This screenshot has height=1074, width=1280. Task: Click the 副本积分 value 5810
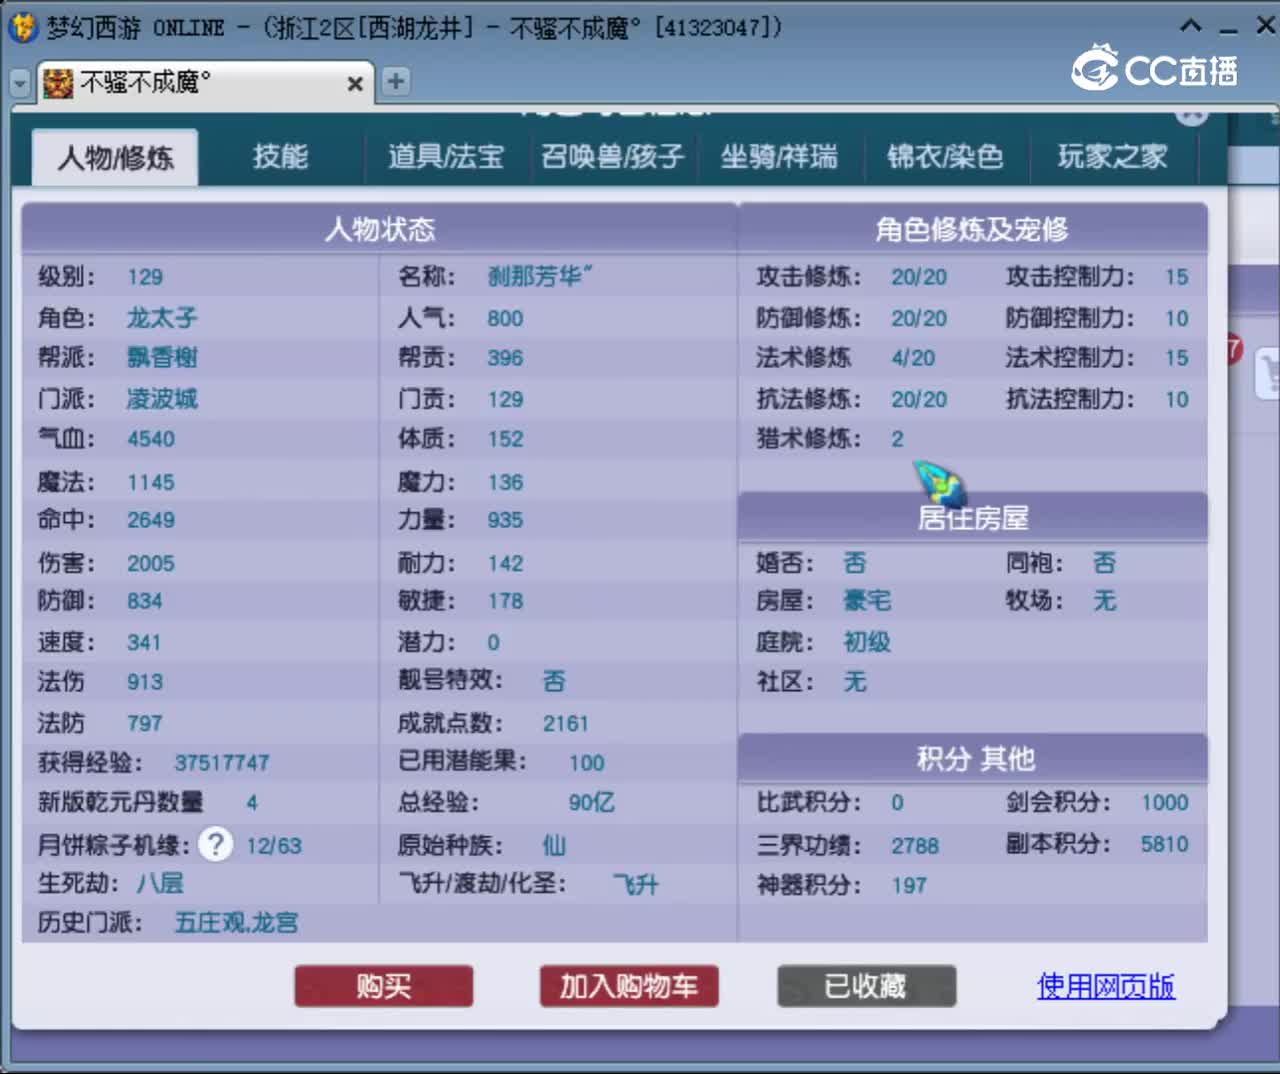coord(1165,844)
